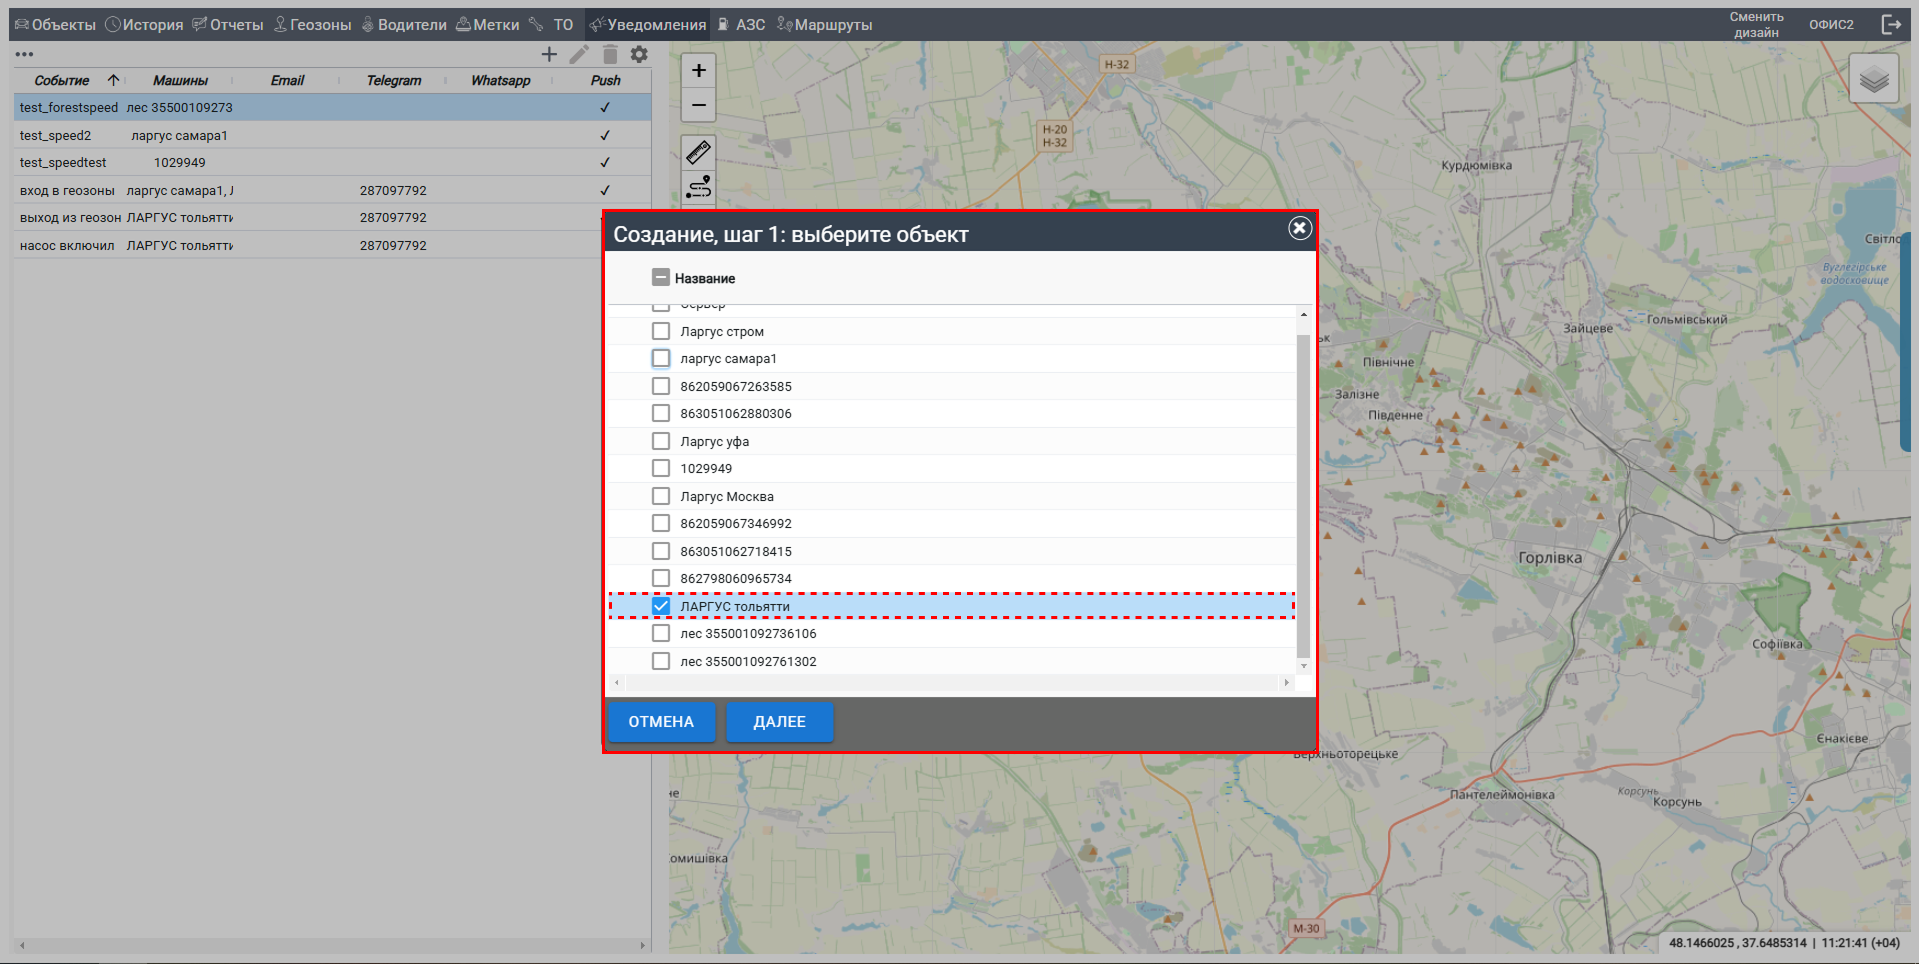Screen dimensions: 1919x964
Task: Click the ДАЛЕЕ button
Action: [779, 722]
